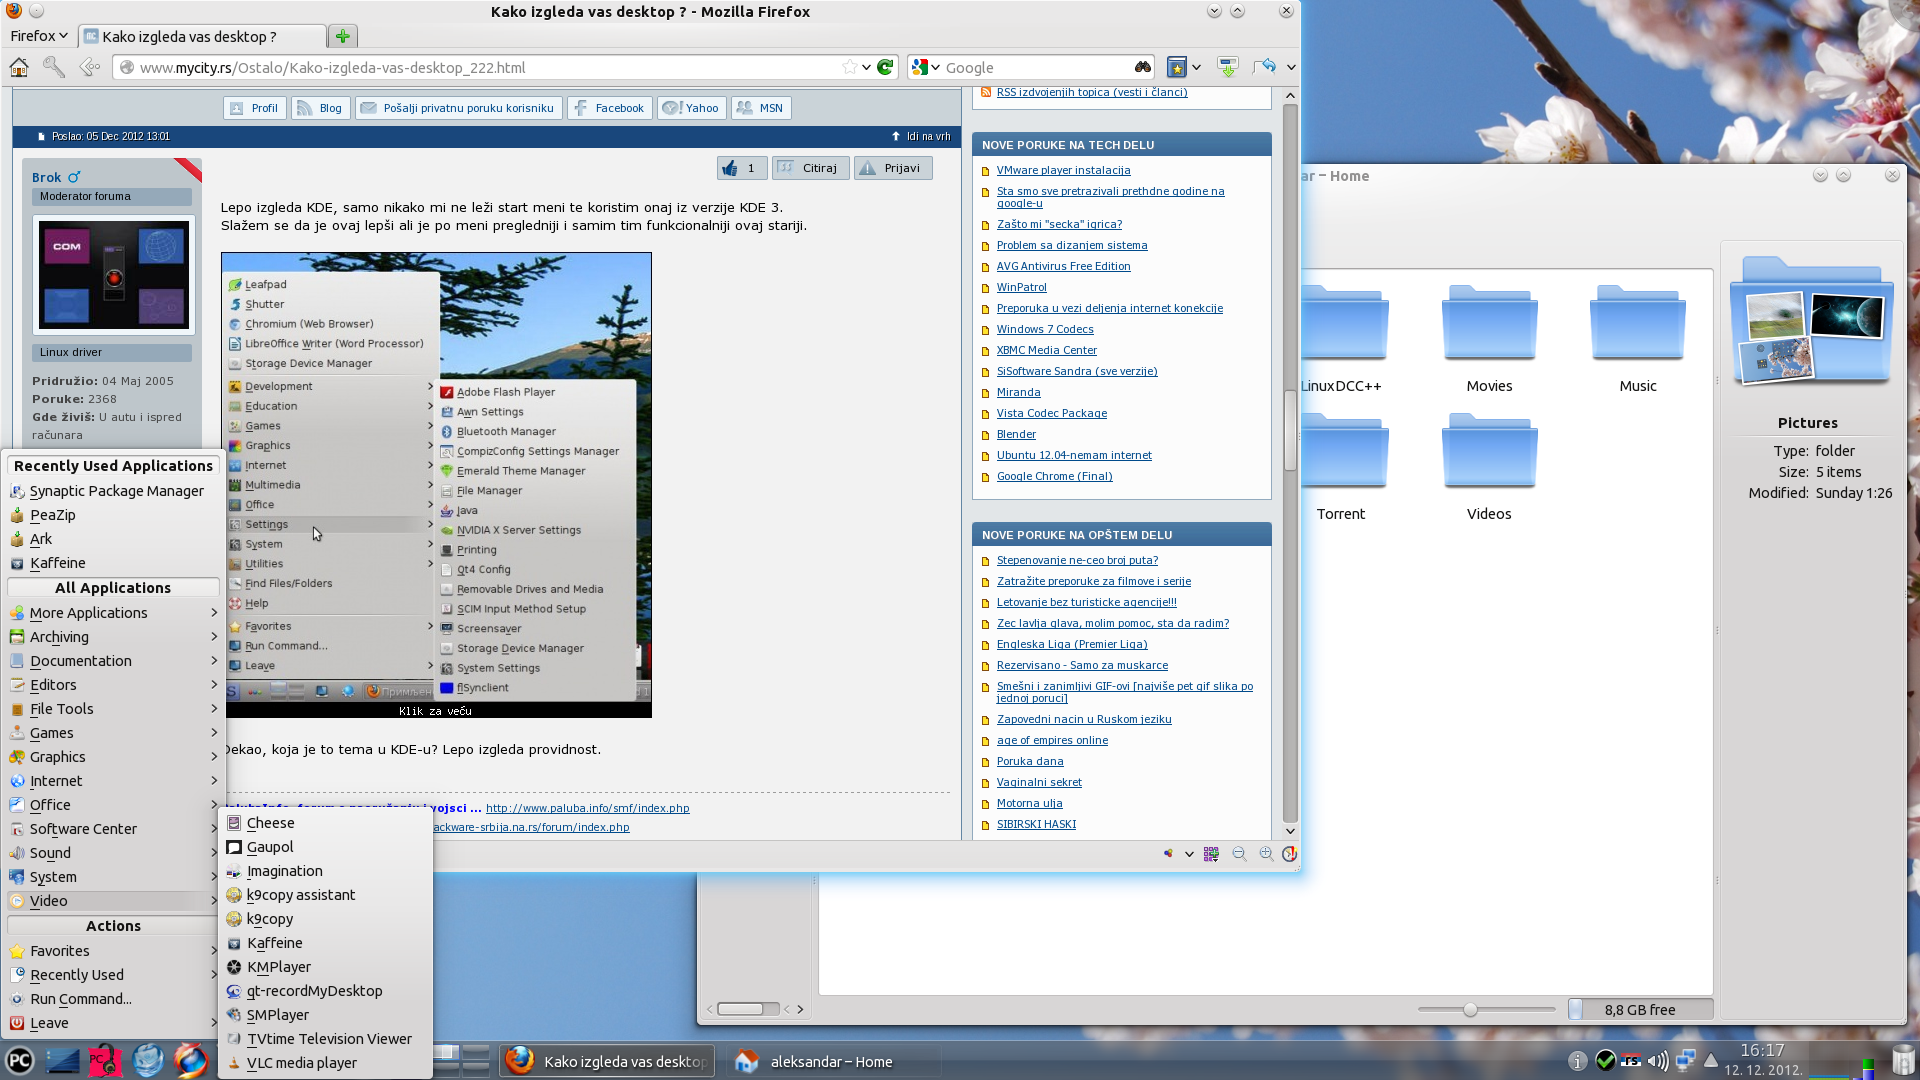The height and width of the screenshot is (1080, 1920).
Task: Launch VLC media player from Video submenu
Action: pos(301,1063)
